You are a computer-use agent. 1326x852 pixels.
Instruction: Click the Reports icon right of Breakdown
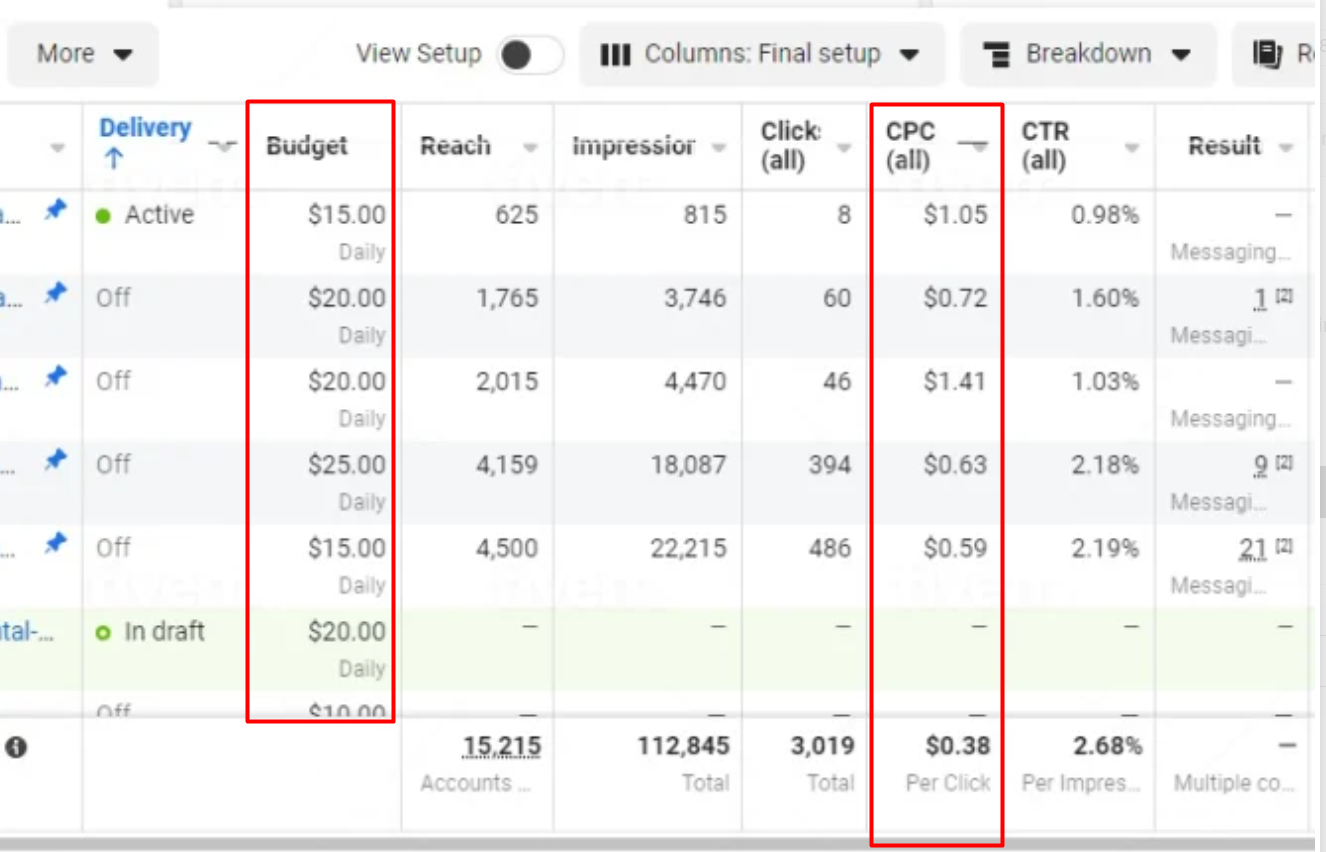coord(1267,54)
